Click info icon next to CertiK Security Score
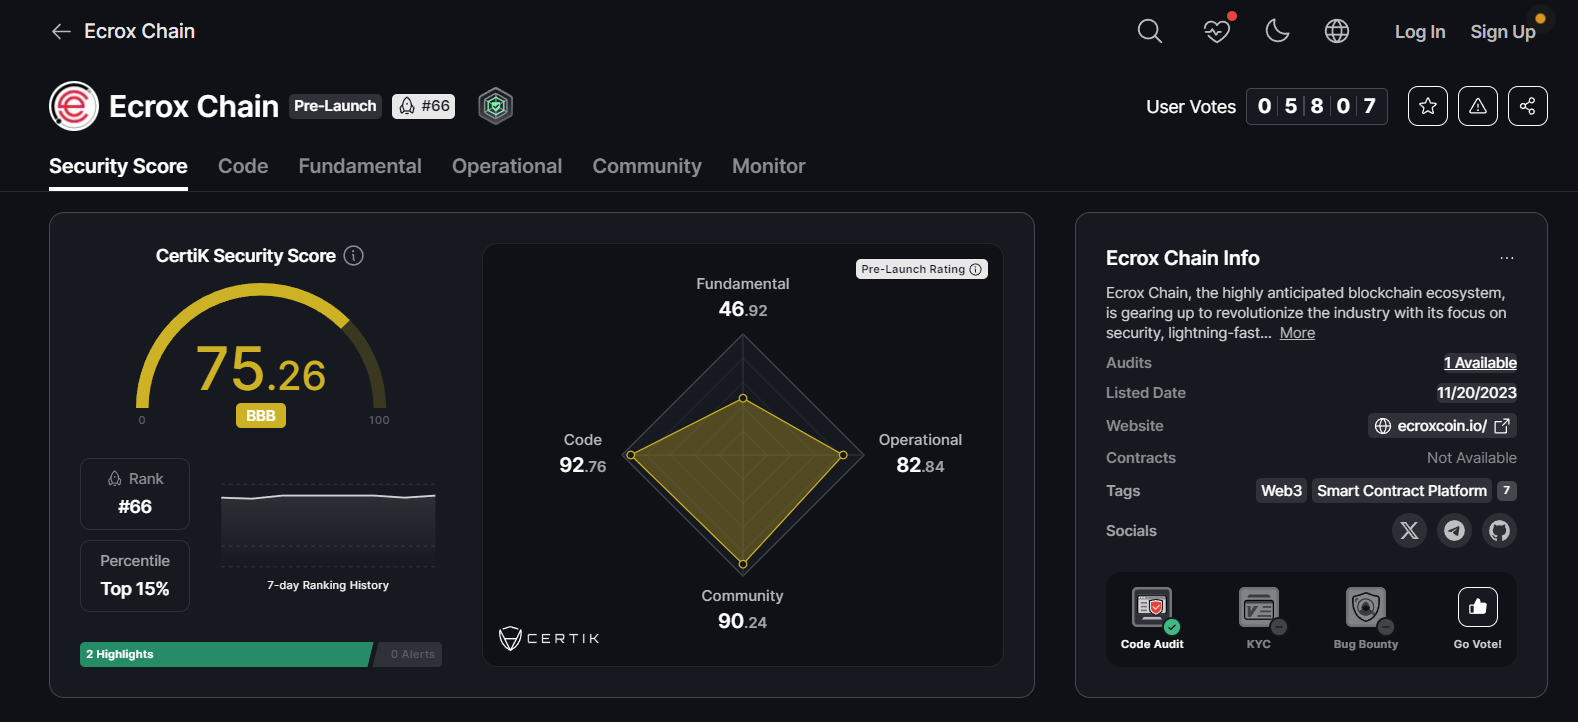The width and height of the screenshot is (1578, 722). [354, 256]
